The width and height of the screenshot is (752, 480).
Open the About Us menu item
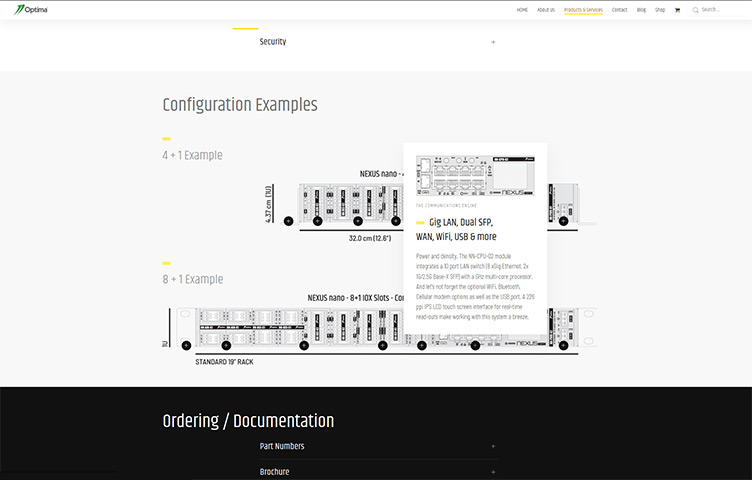546,10
